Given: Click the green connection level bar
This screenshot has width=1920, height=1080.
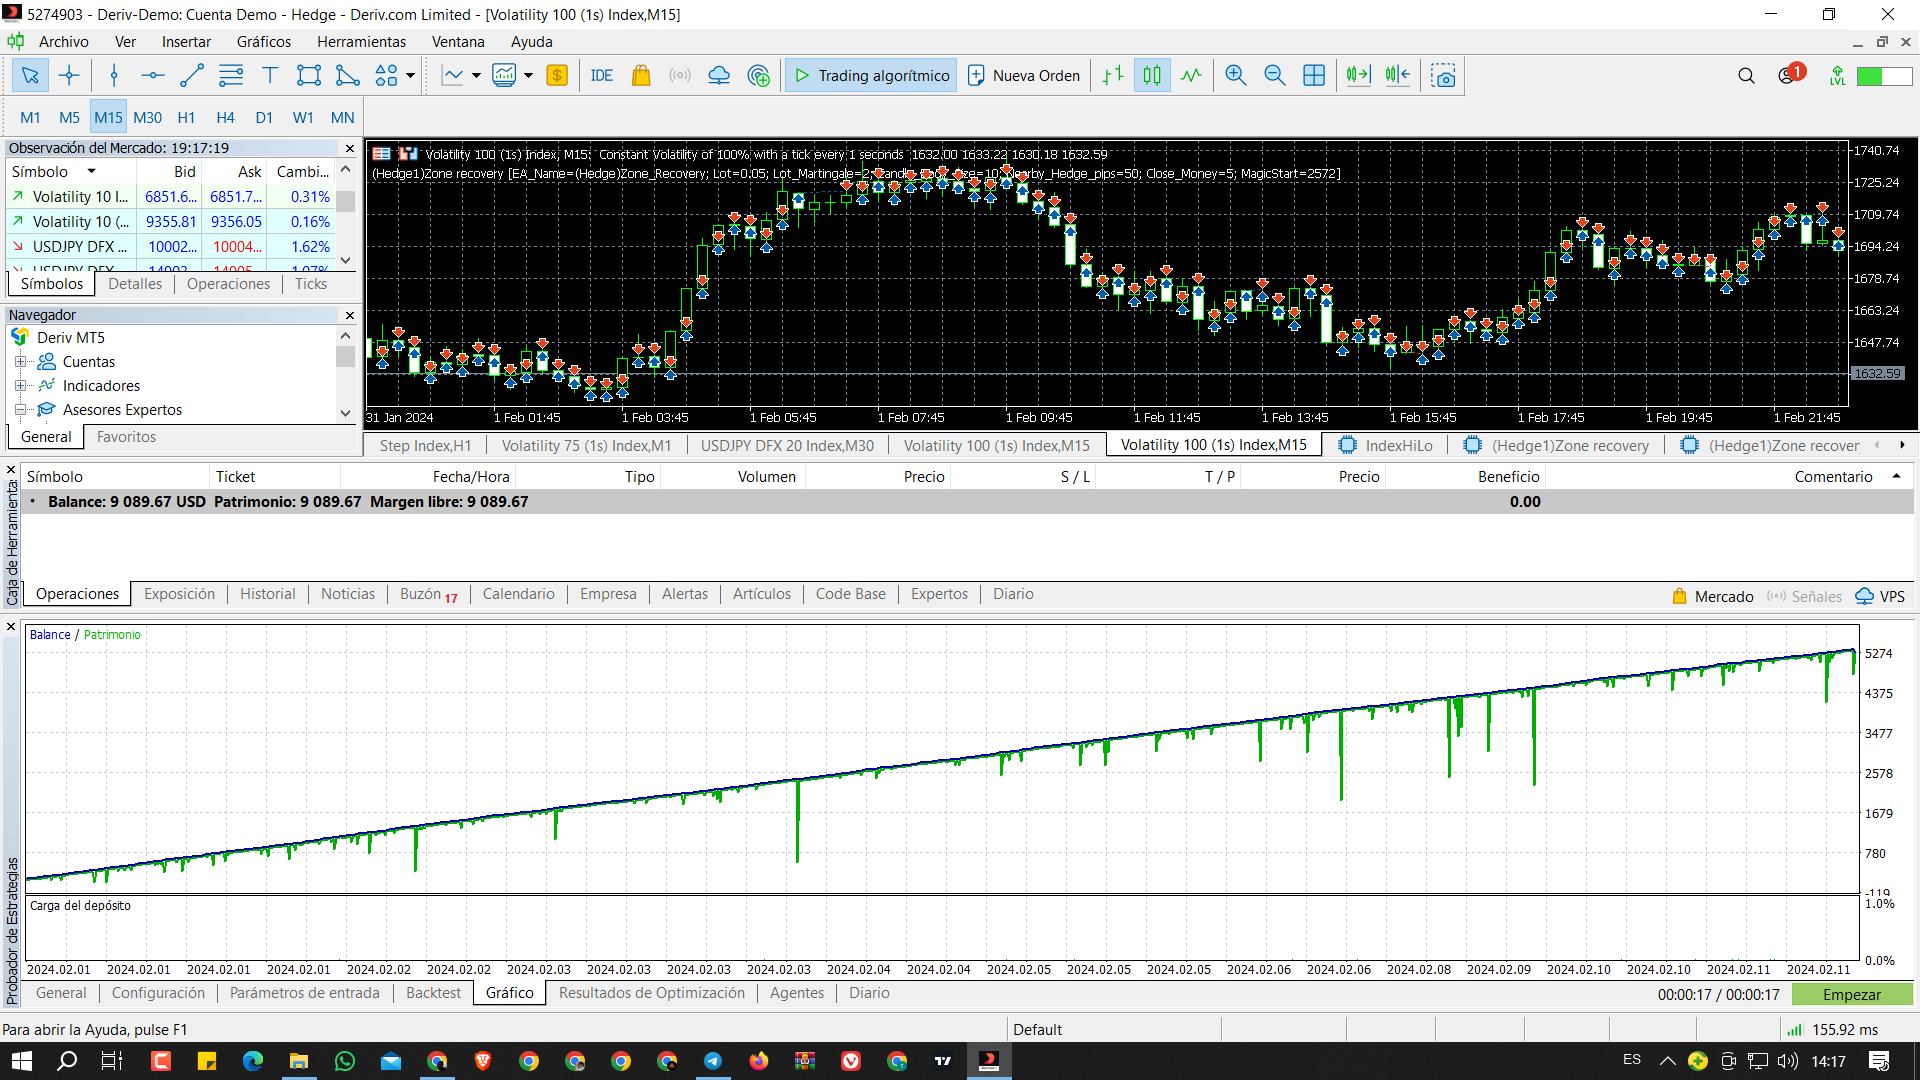Looking at the screenshot, I should [x=1884, y=76].
